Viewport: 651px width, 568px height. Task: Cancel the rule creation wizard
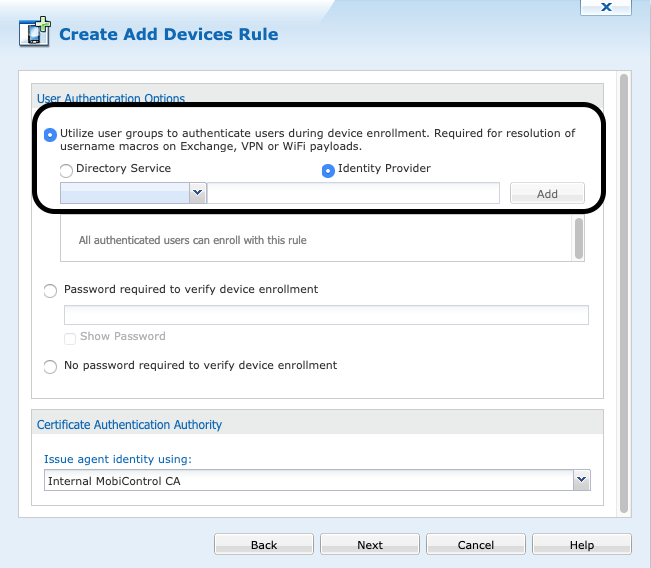coord(476,545)
